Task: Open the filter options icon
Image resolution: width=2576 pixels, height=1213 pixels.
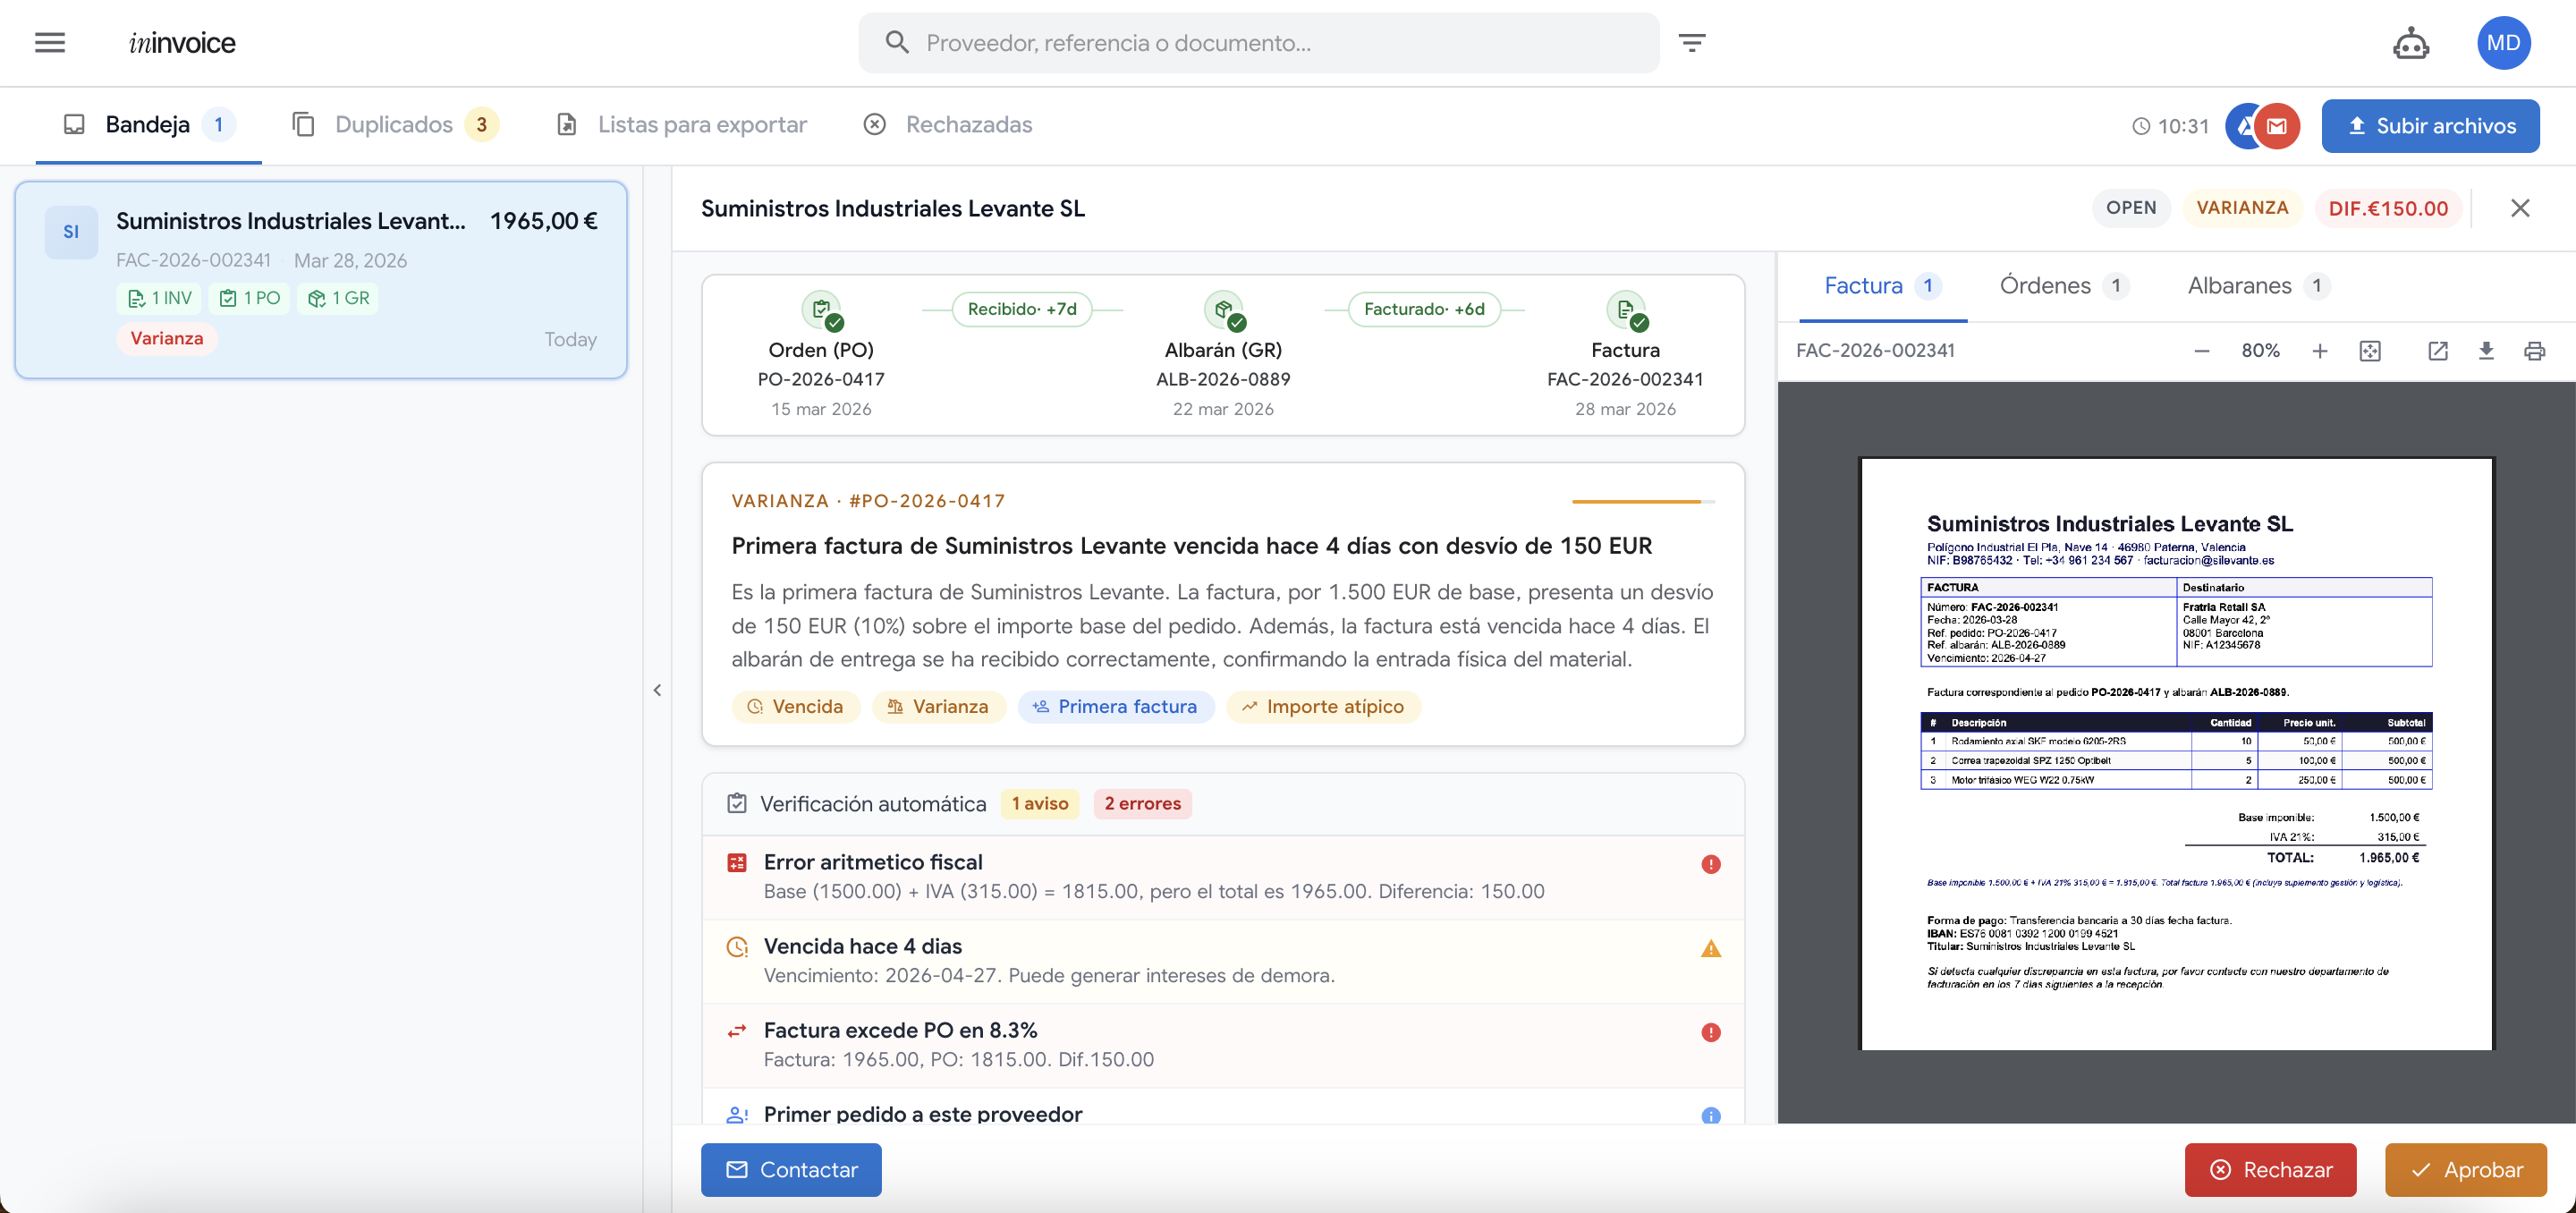Action: [1691, 42]
